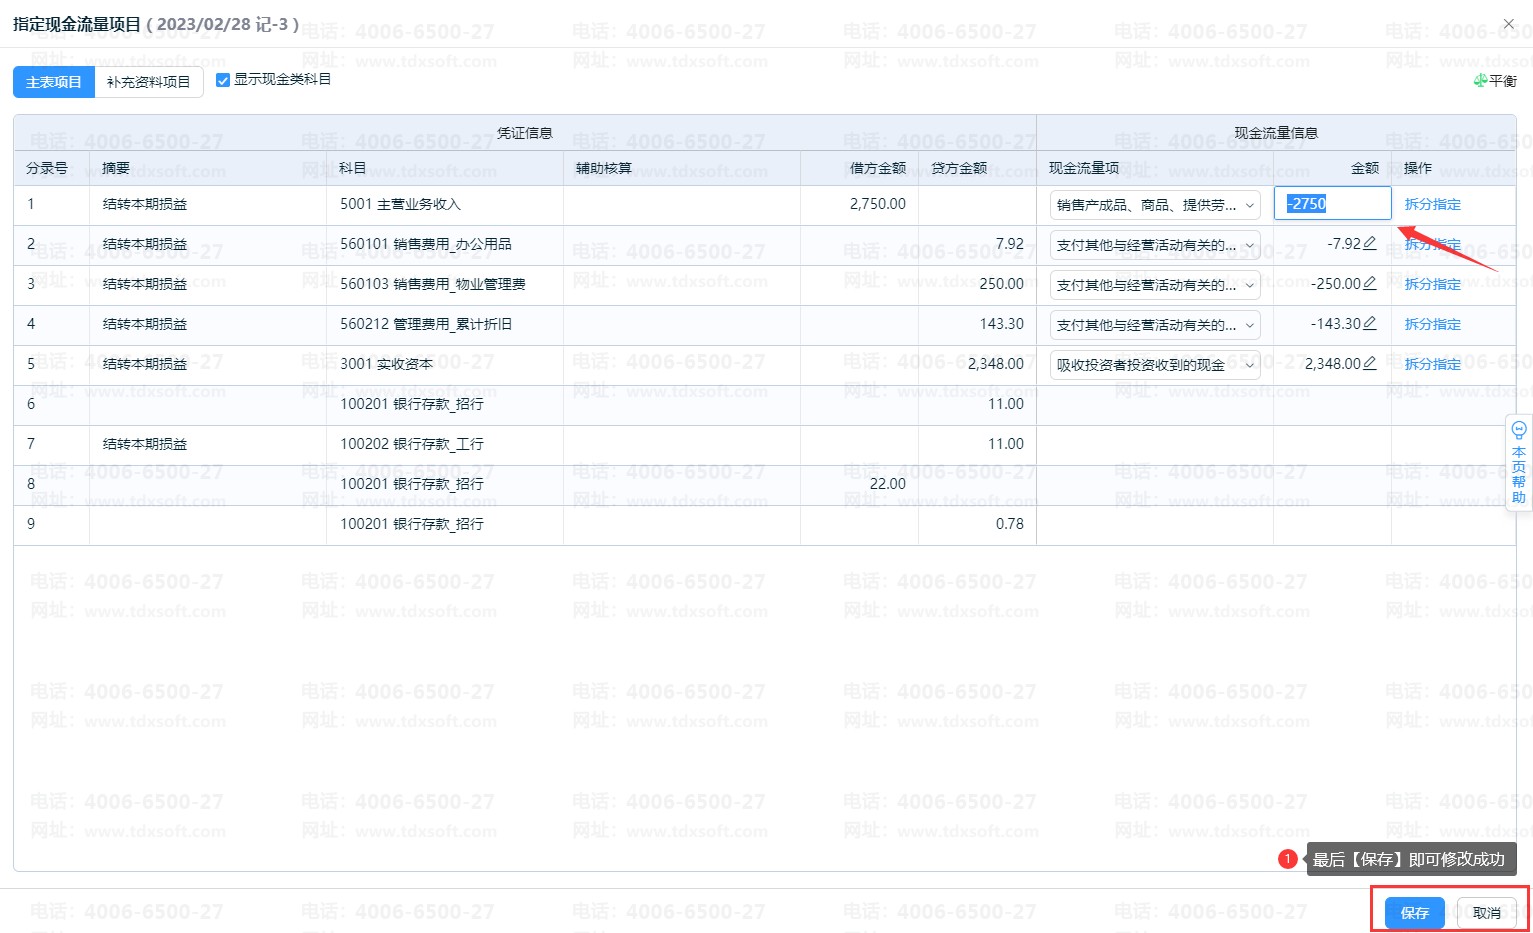Screen dimensions: 1533x933
Task: Switch to the 主表项目 tab
Action: 54,82
